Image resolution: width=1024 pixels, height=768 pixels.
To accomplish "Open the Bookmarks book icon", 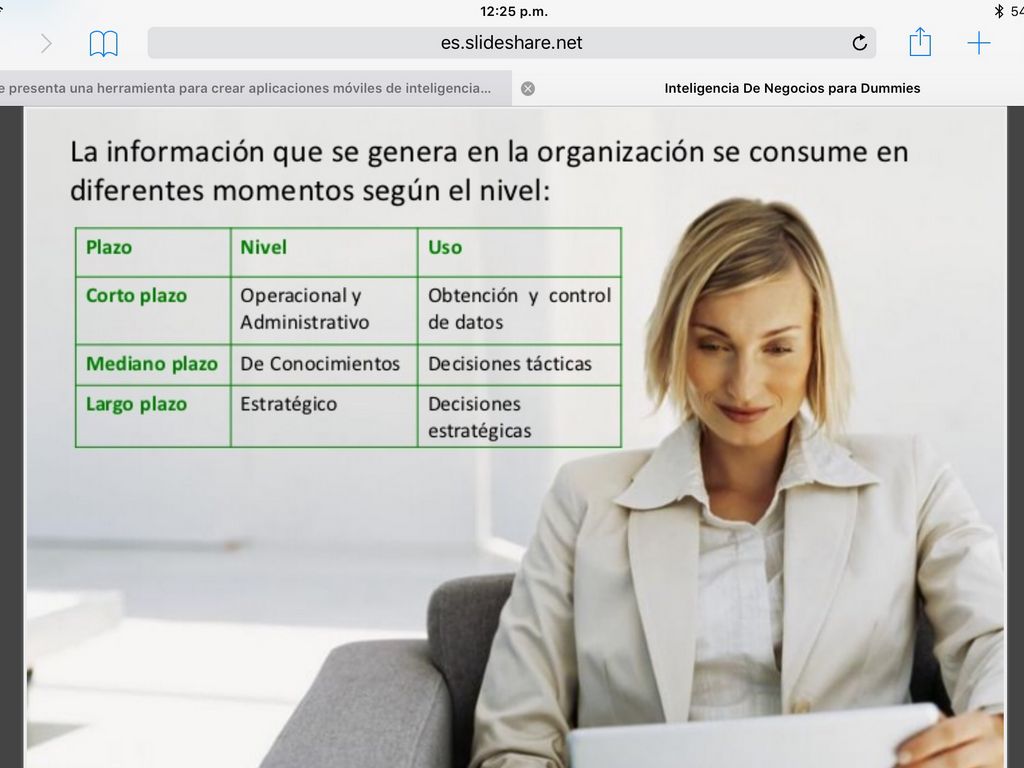I will pos(103,43).
